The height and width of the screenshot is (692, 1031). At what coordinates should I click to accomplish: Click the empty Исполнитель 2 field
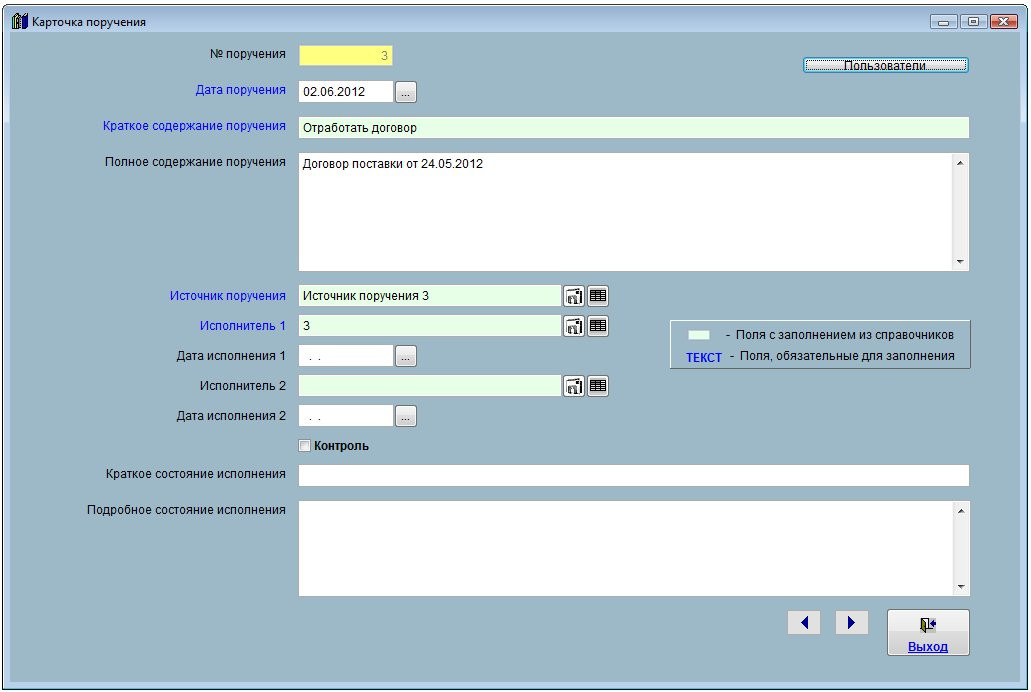point(430,386)
